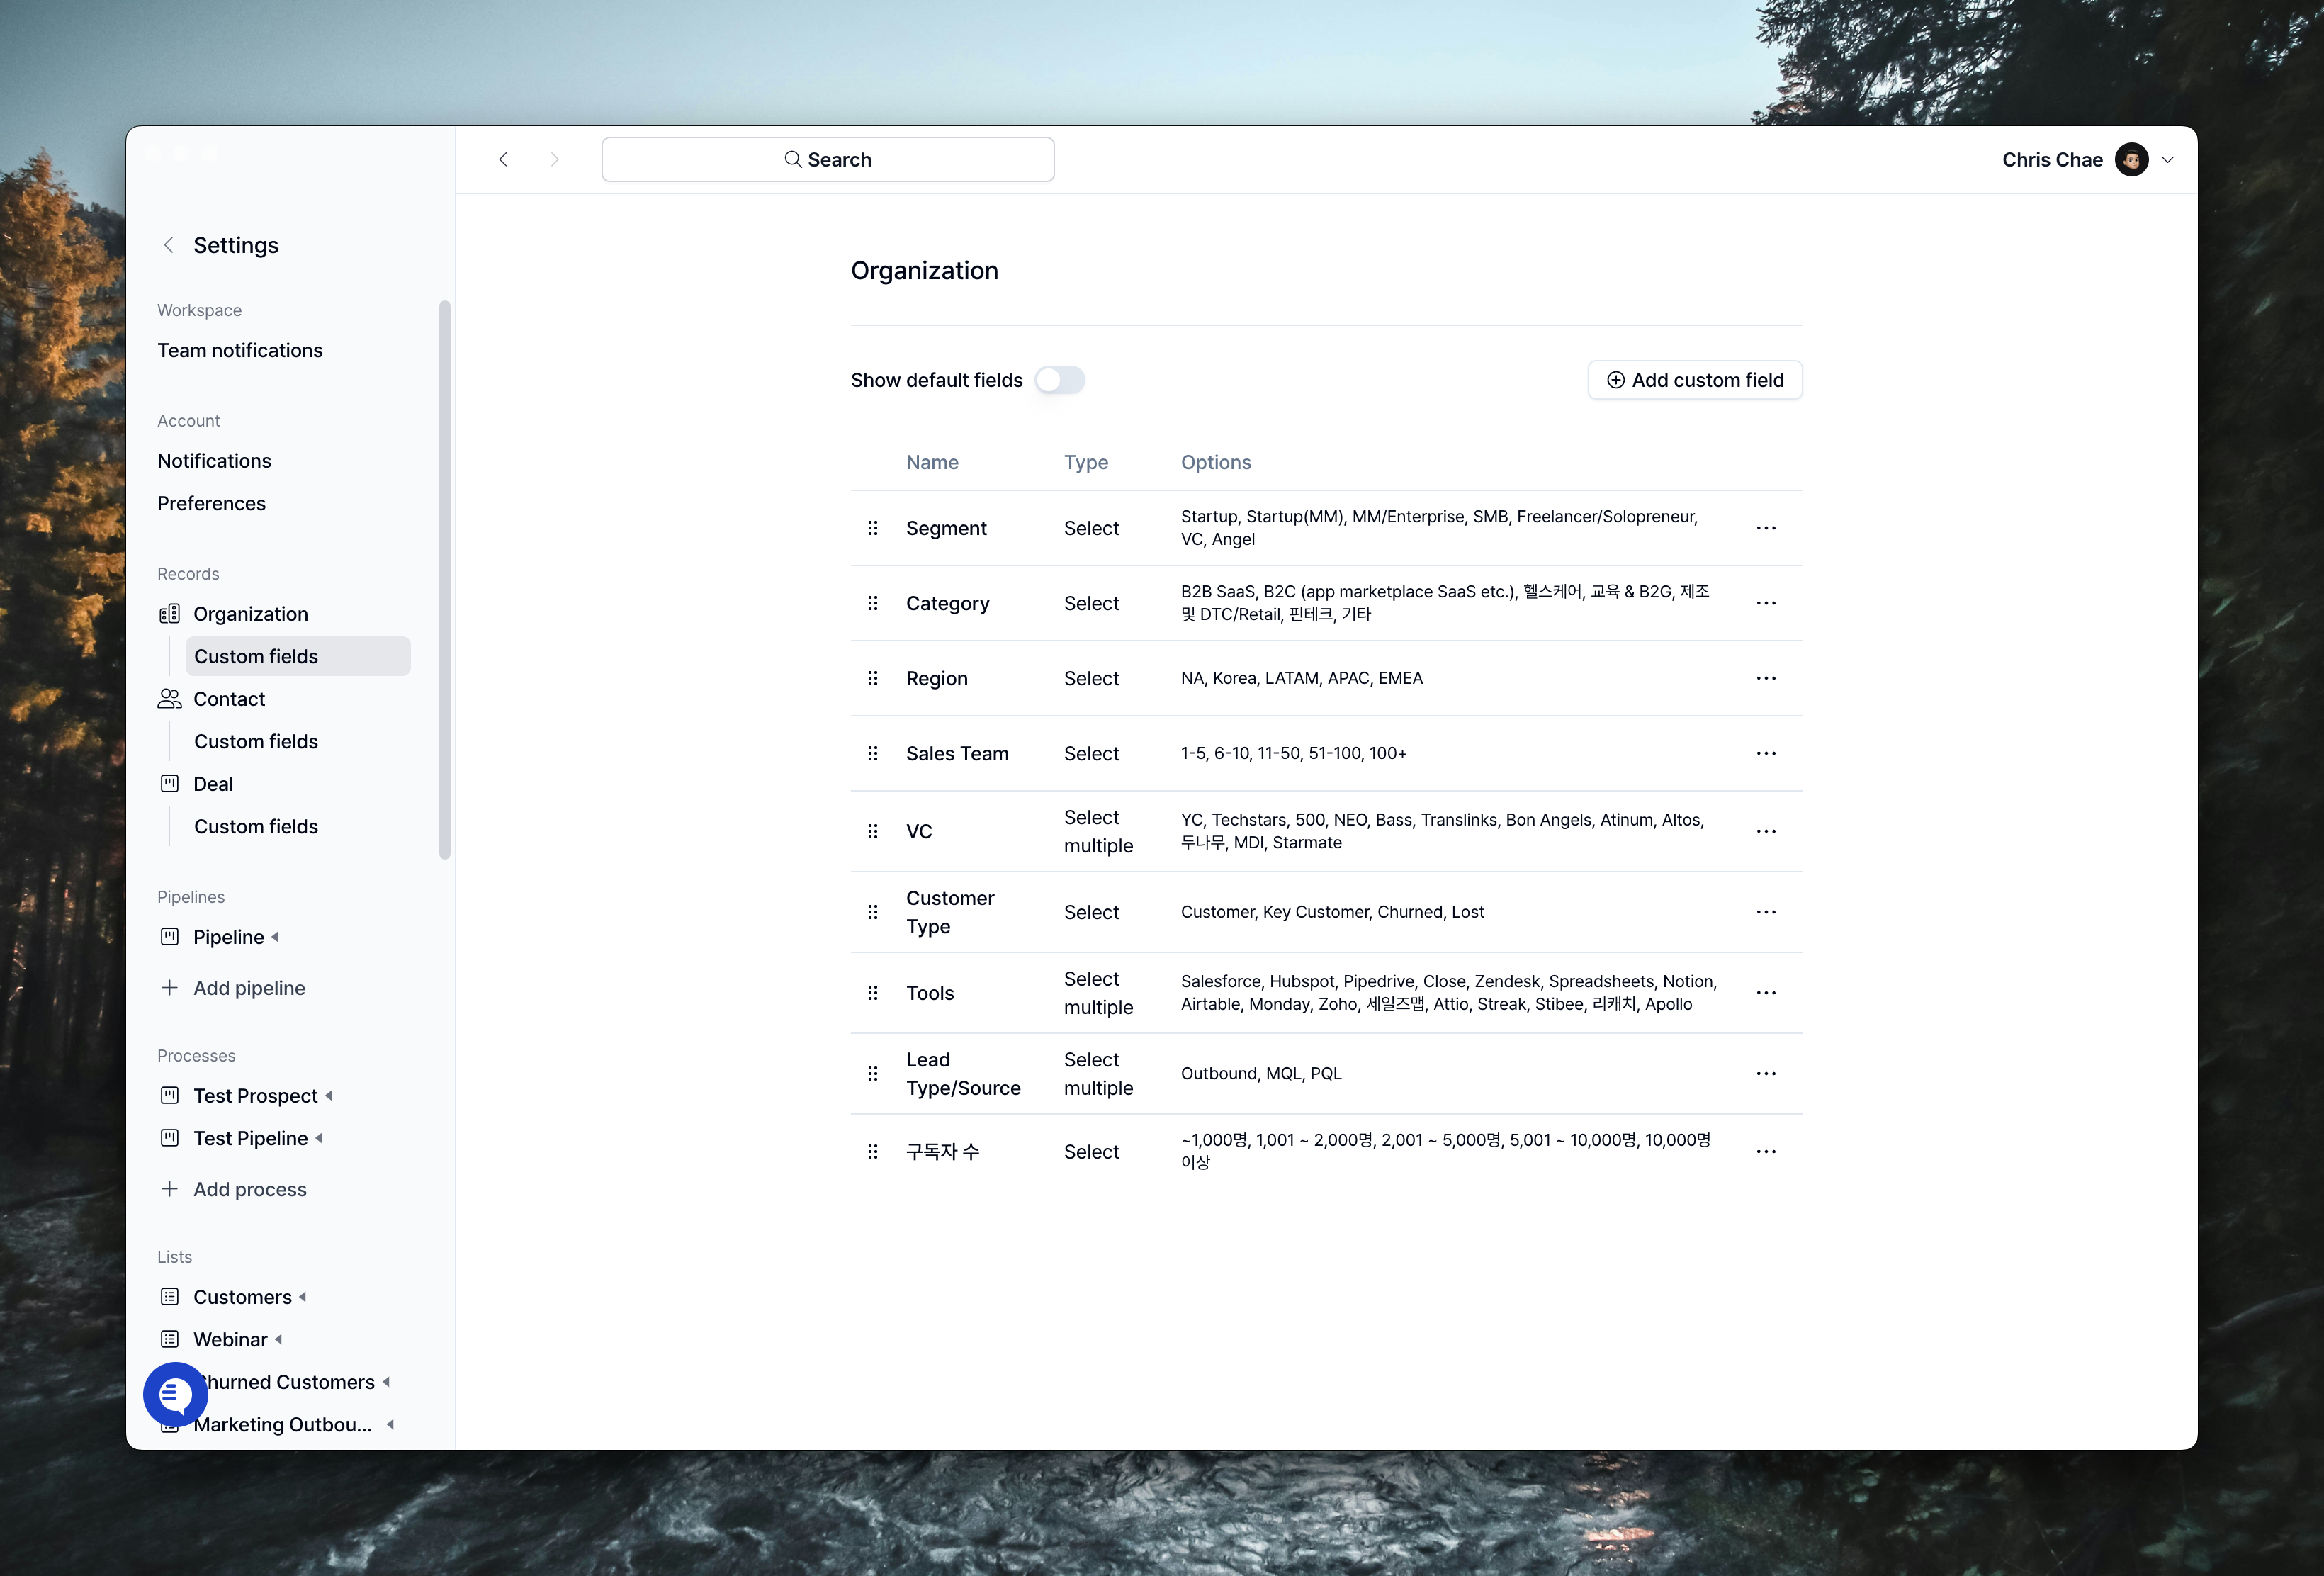
Task: Open Contact Custom fields section
Action: pos(256,742)
